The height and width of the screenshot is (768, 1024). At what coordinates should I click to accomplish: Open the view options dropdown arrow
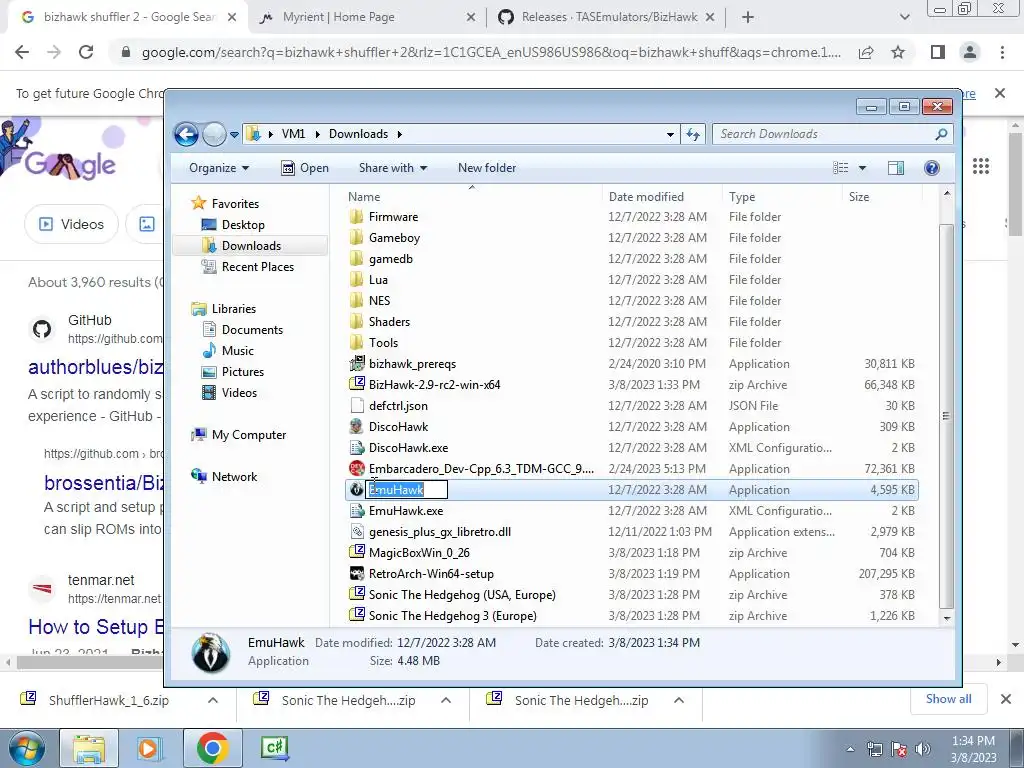pos(862,168)
